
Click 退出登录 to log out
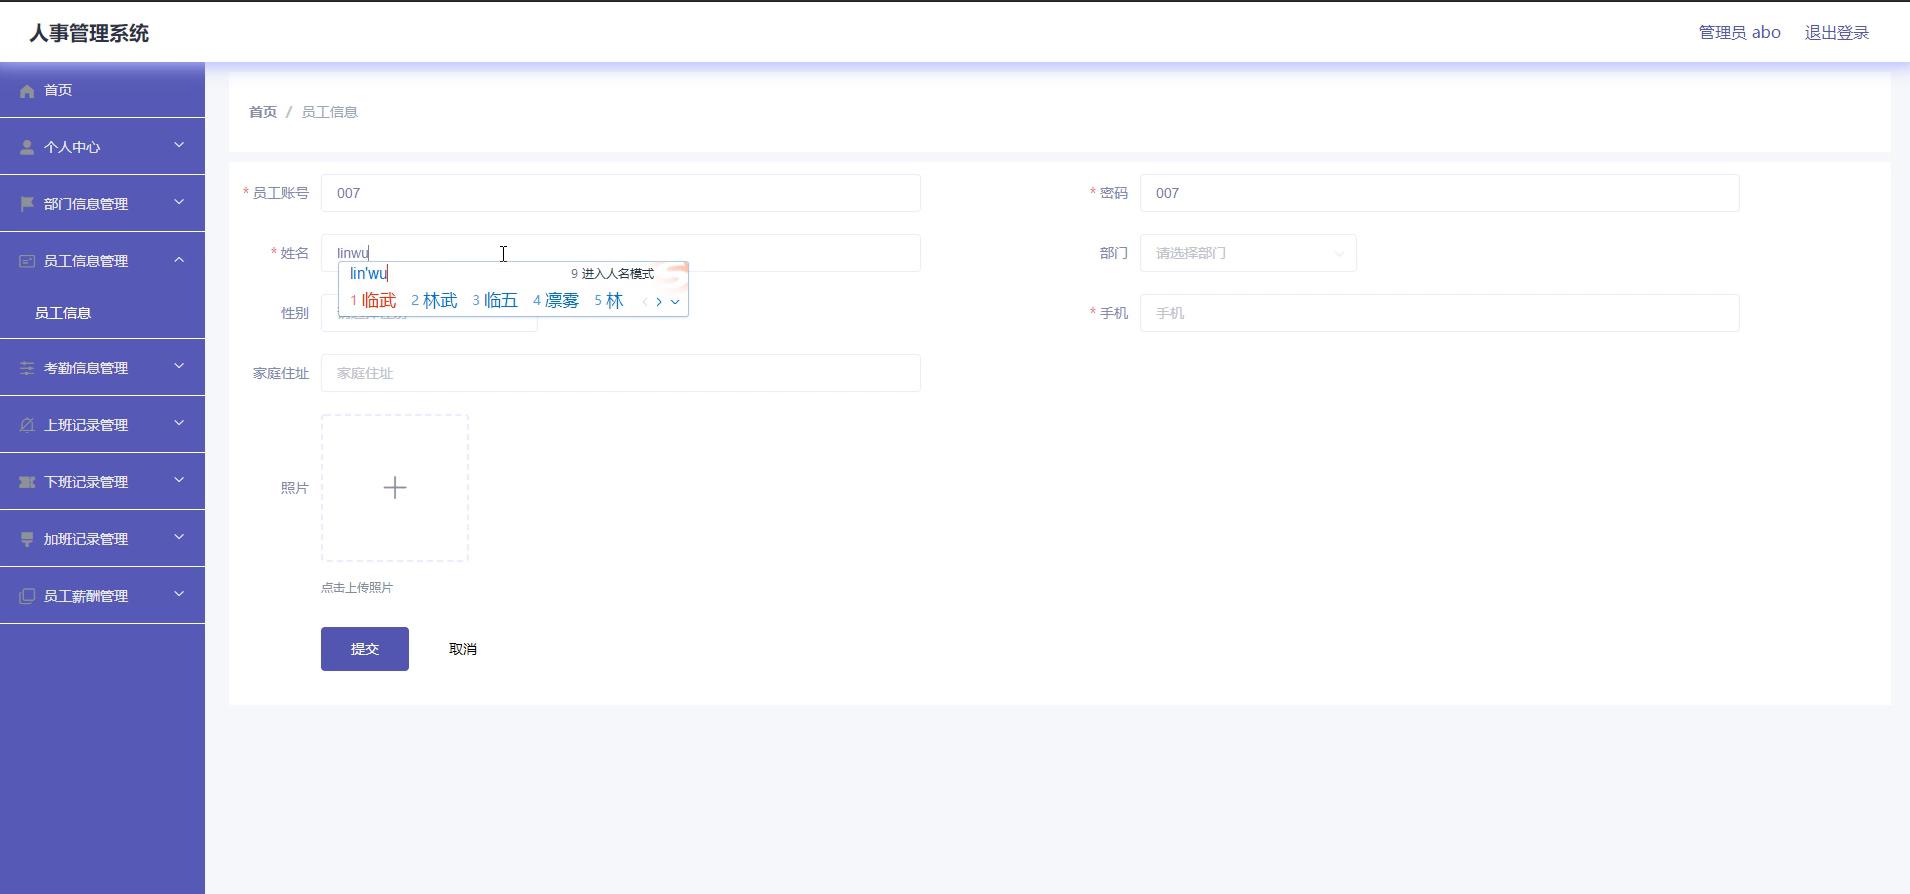[1836, 33]
